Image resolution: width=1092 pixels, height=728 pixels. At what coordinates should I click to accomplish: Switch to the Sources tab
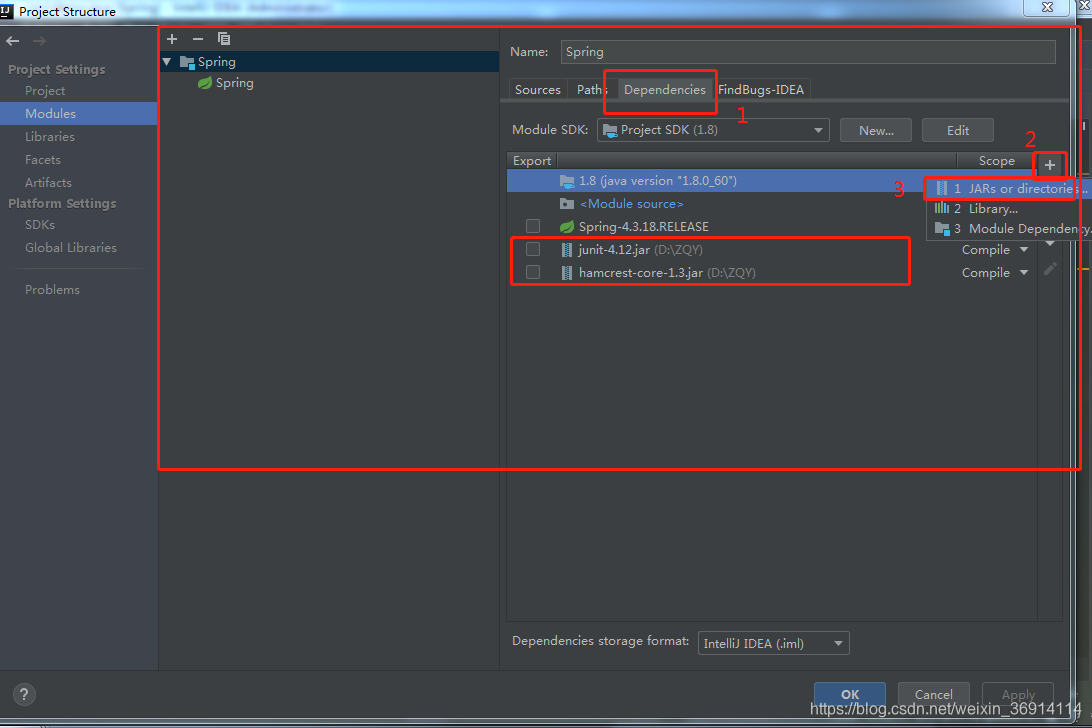tap(538, 89)
